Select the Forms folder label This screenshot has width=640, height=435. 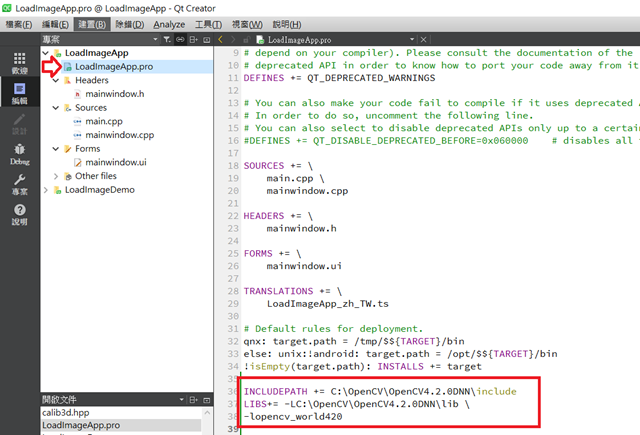(87, 149)
